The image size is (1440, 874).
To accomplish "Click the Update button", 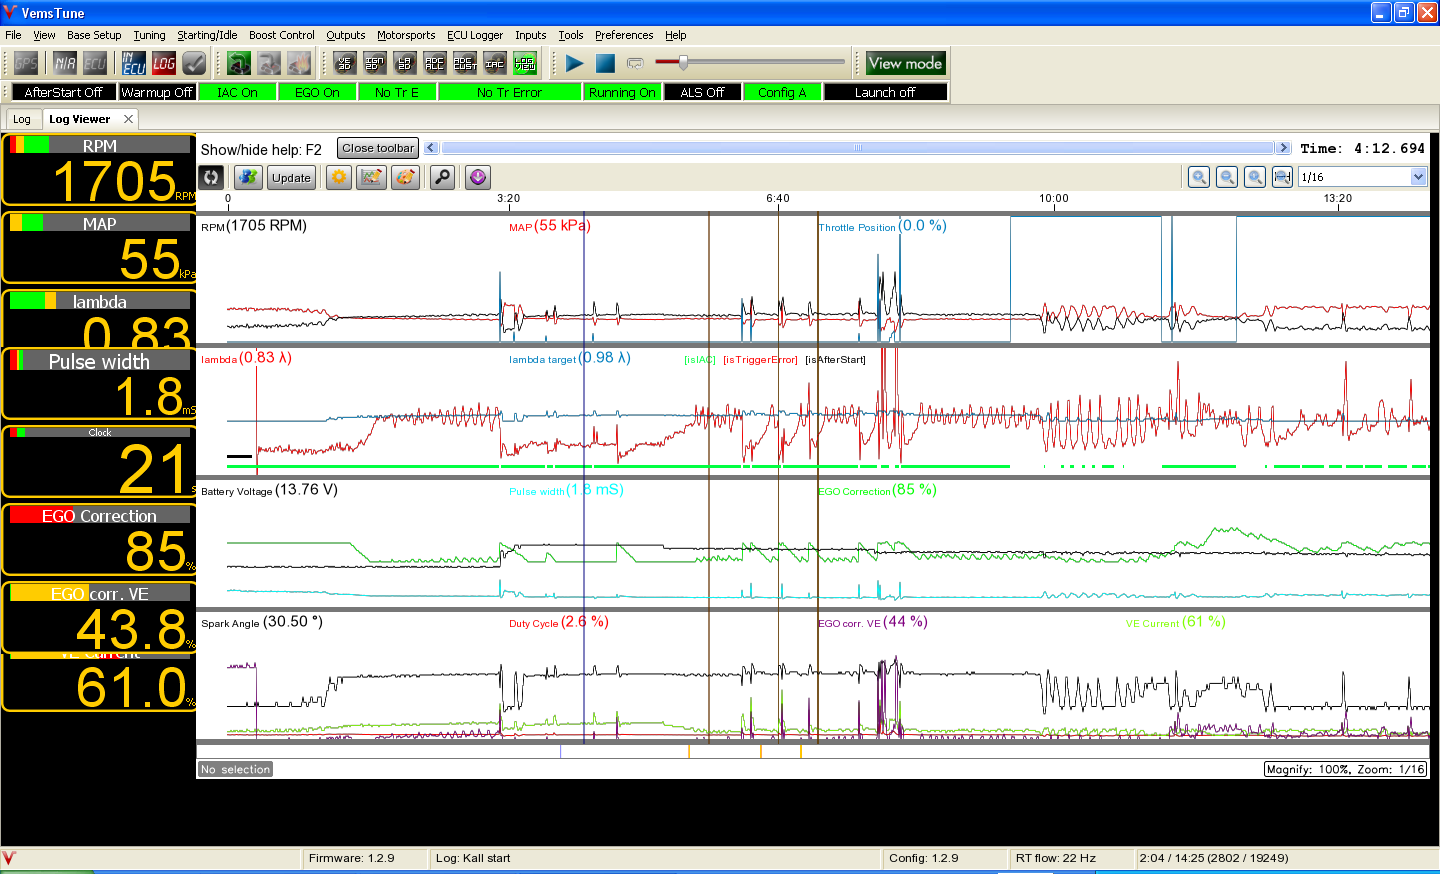I will (291, 178).
